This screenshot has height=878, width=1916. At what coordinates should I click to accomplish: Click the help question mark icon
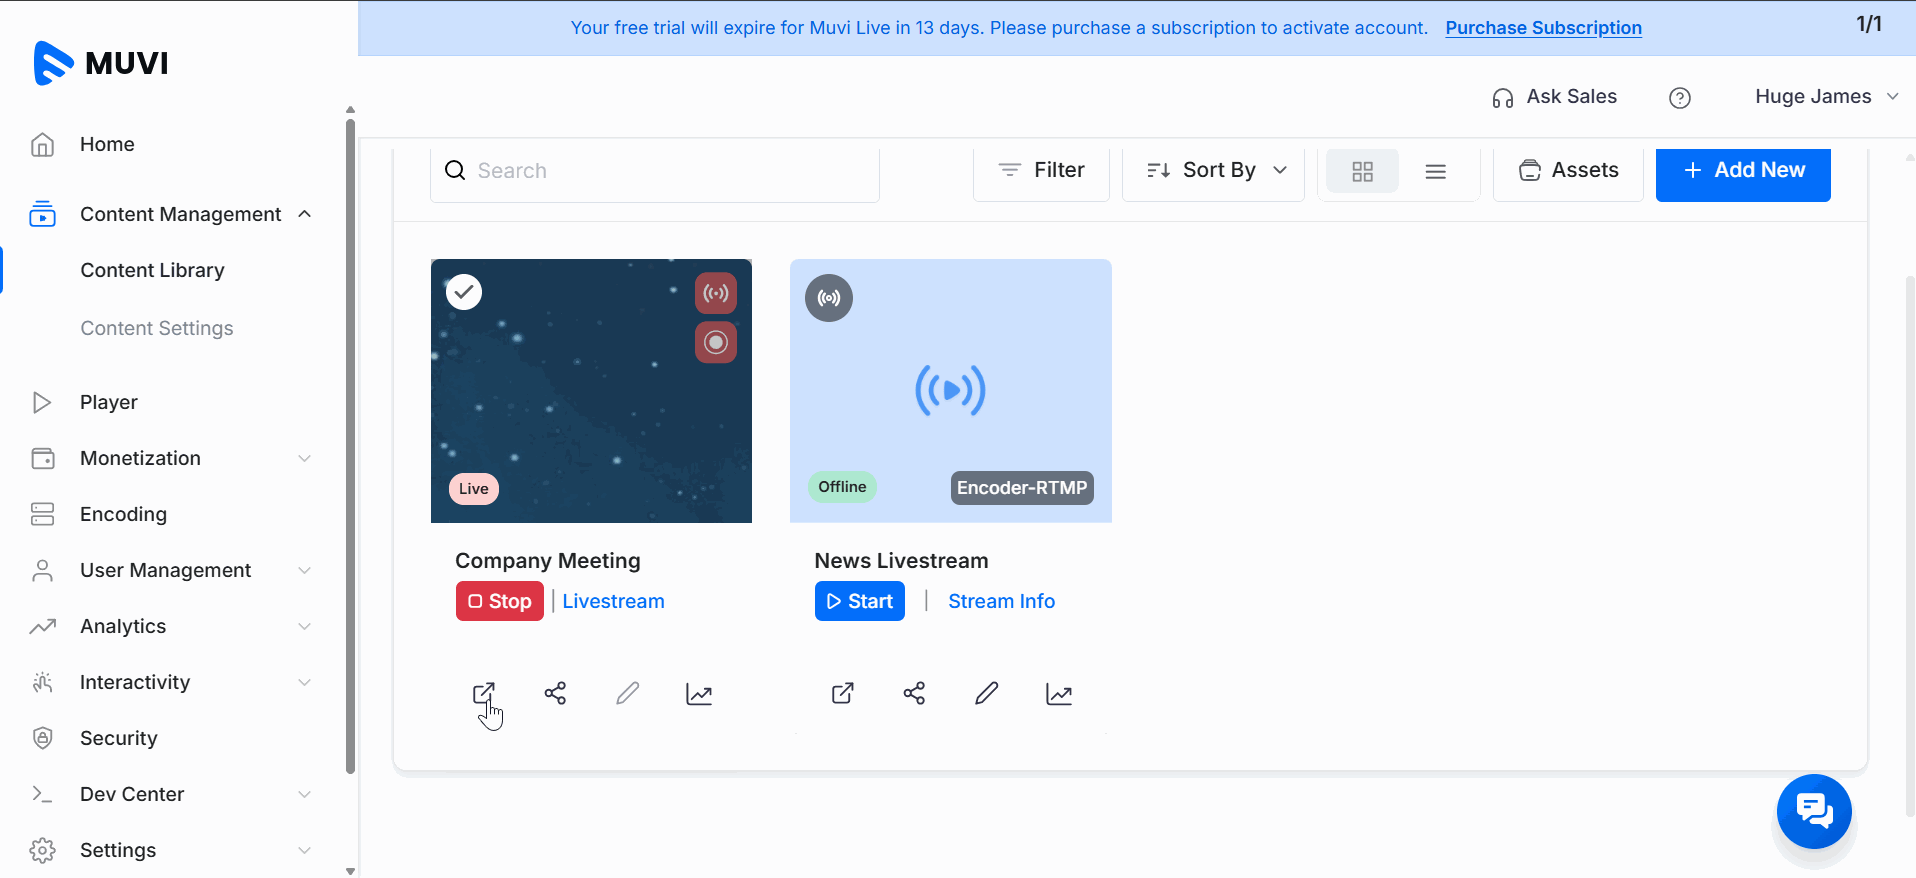click(x=1680, y=97)
